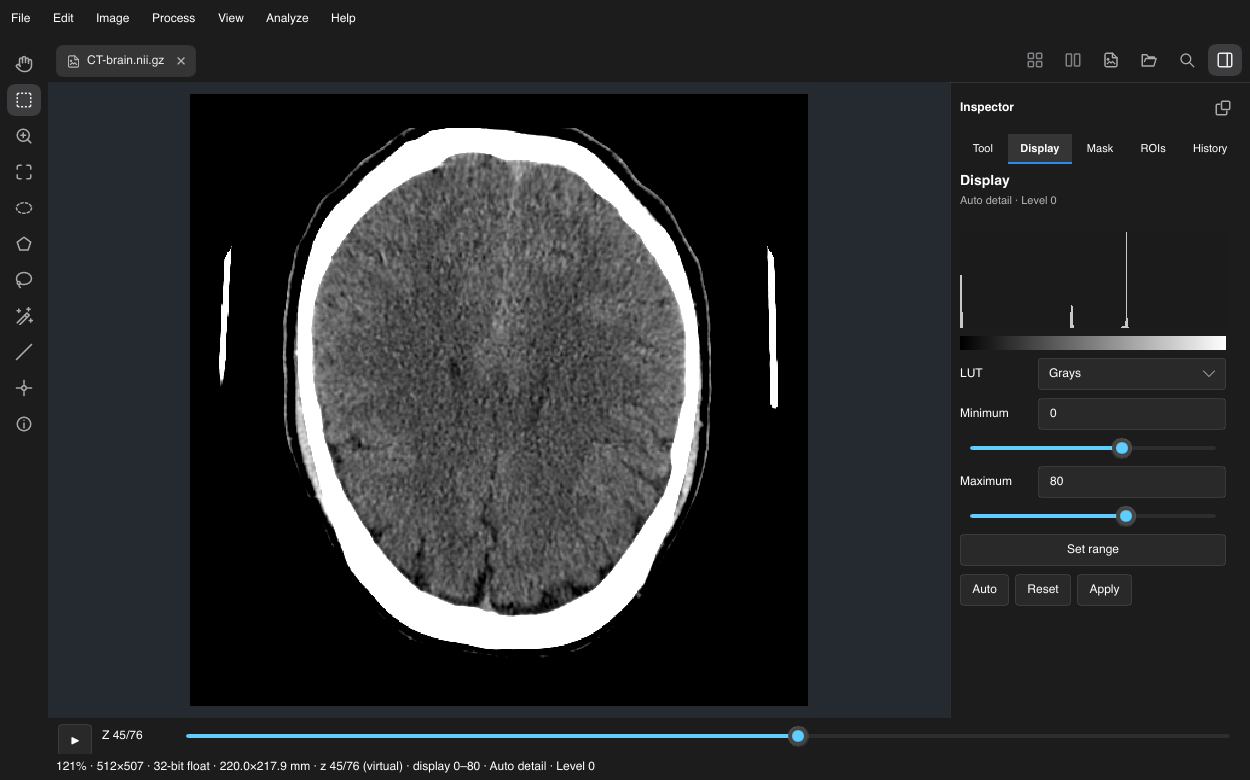Click the status bar image info text
Viewport: 1250px width, 780px height.
326,766
